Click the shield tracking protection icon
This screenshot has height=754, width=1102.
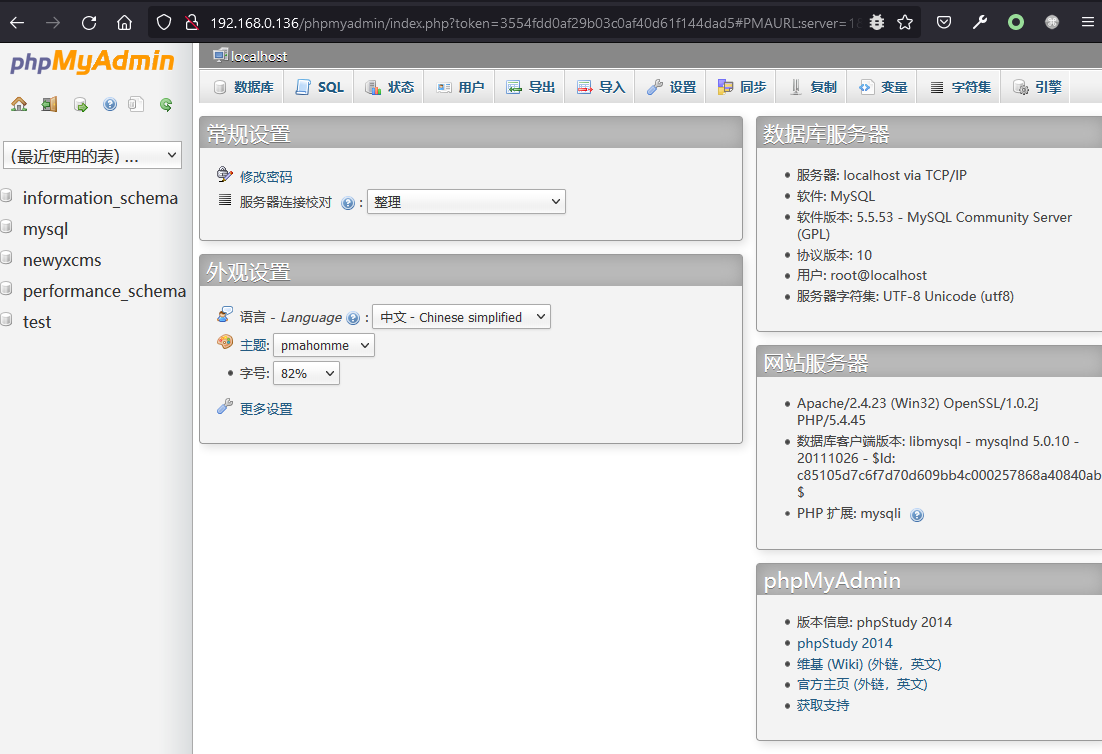164,22
